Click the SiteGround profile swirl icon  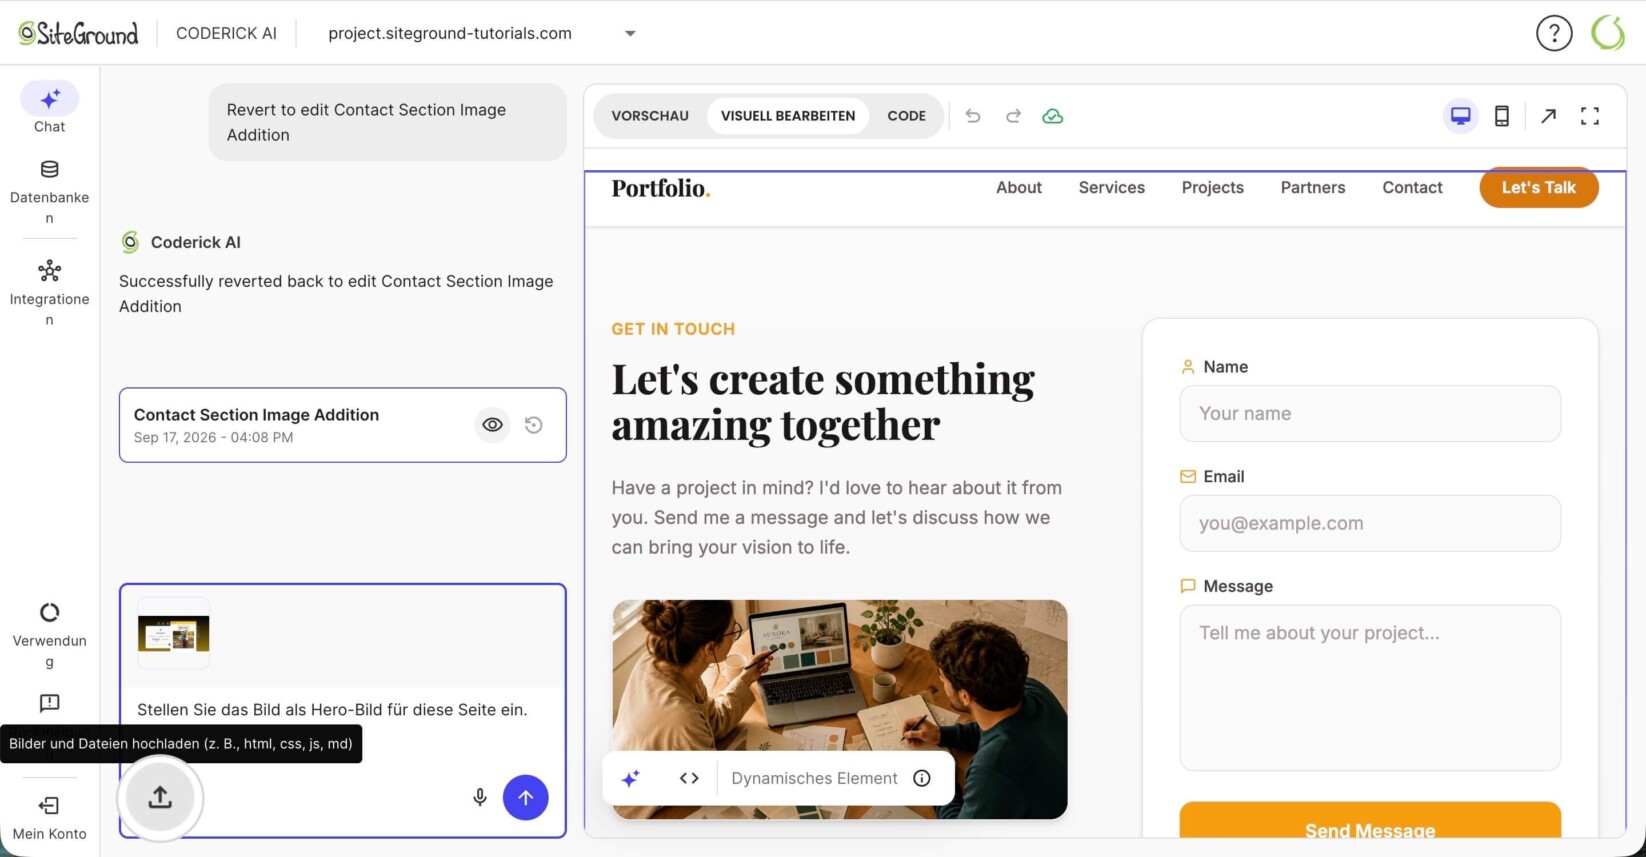coord(1608,33)
